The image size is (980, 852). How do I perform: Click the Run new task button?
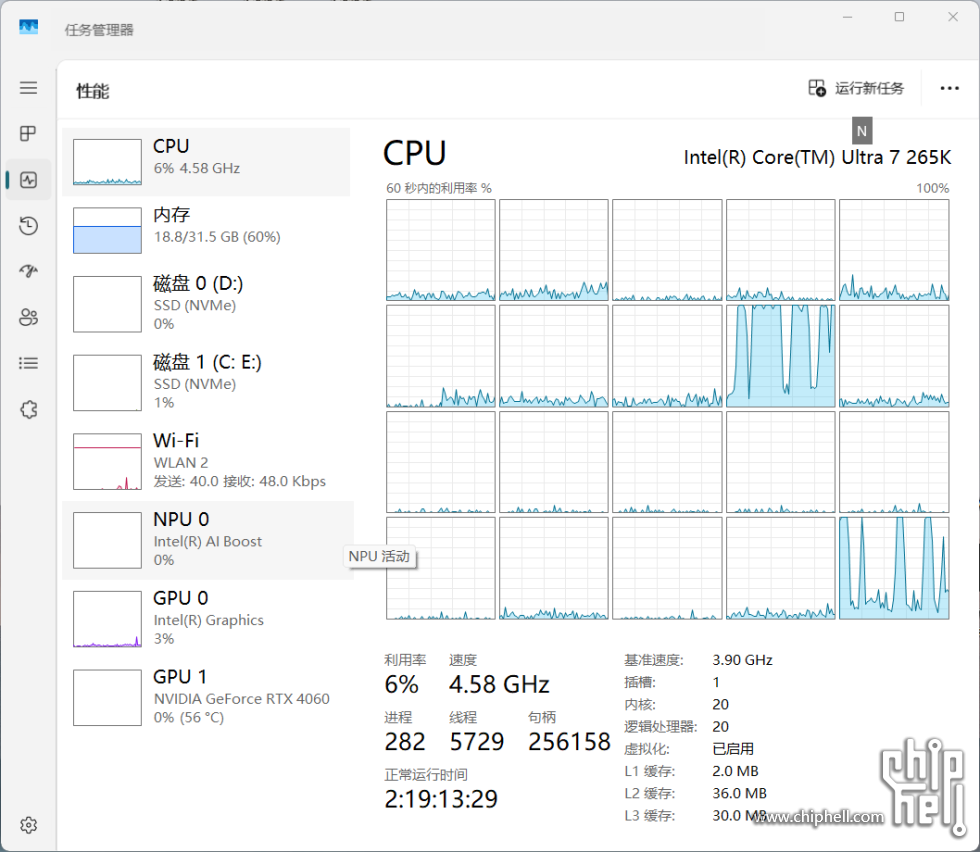click(x=856, y=89)
